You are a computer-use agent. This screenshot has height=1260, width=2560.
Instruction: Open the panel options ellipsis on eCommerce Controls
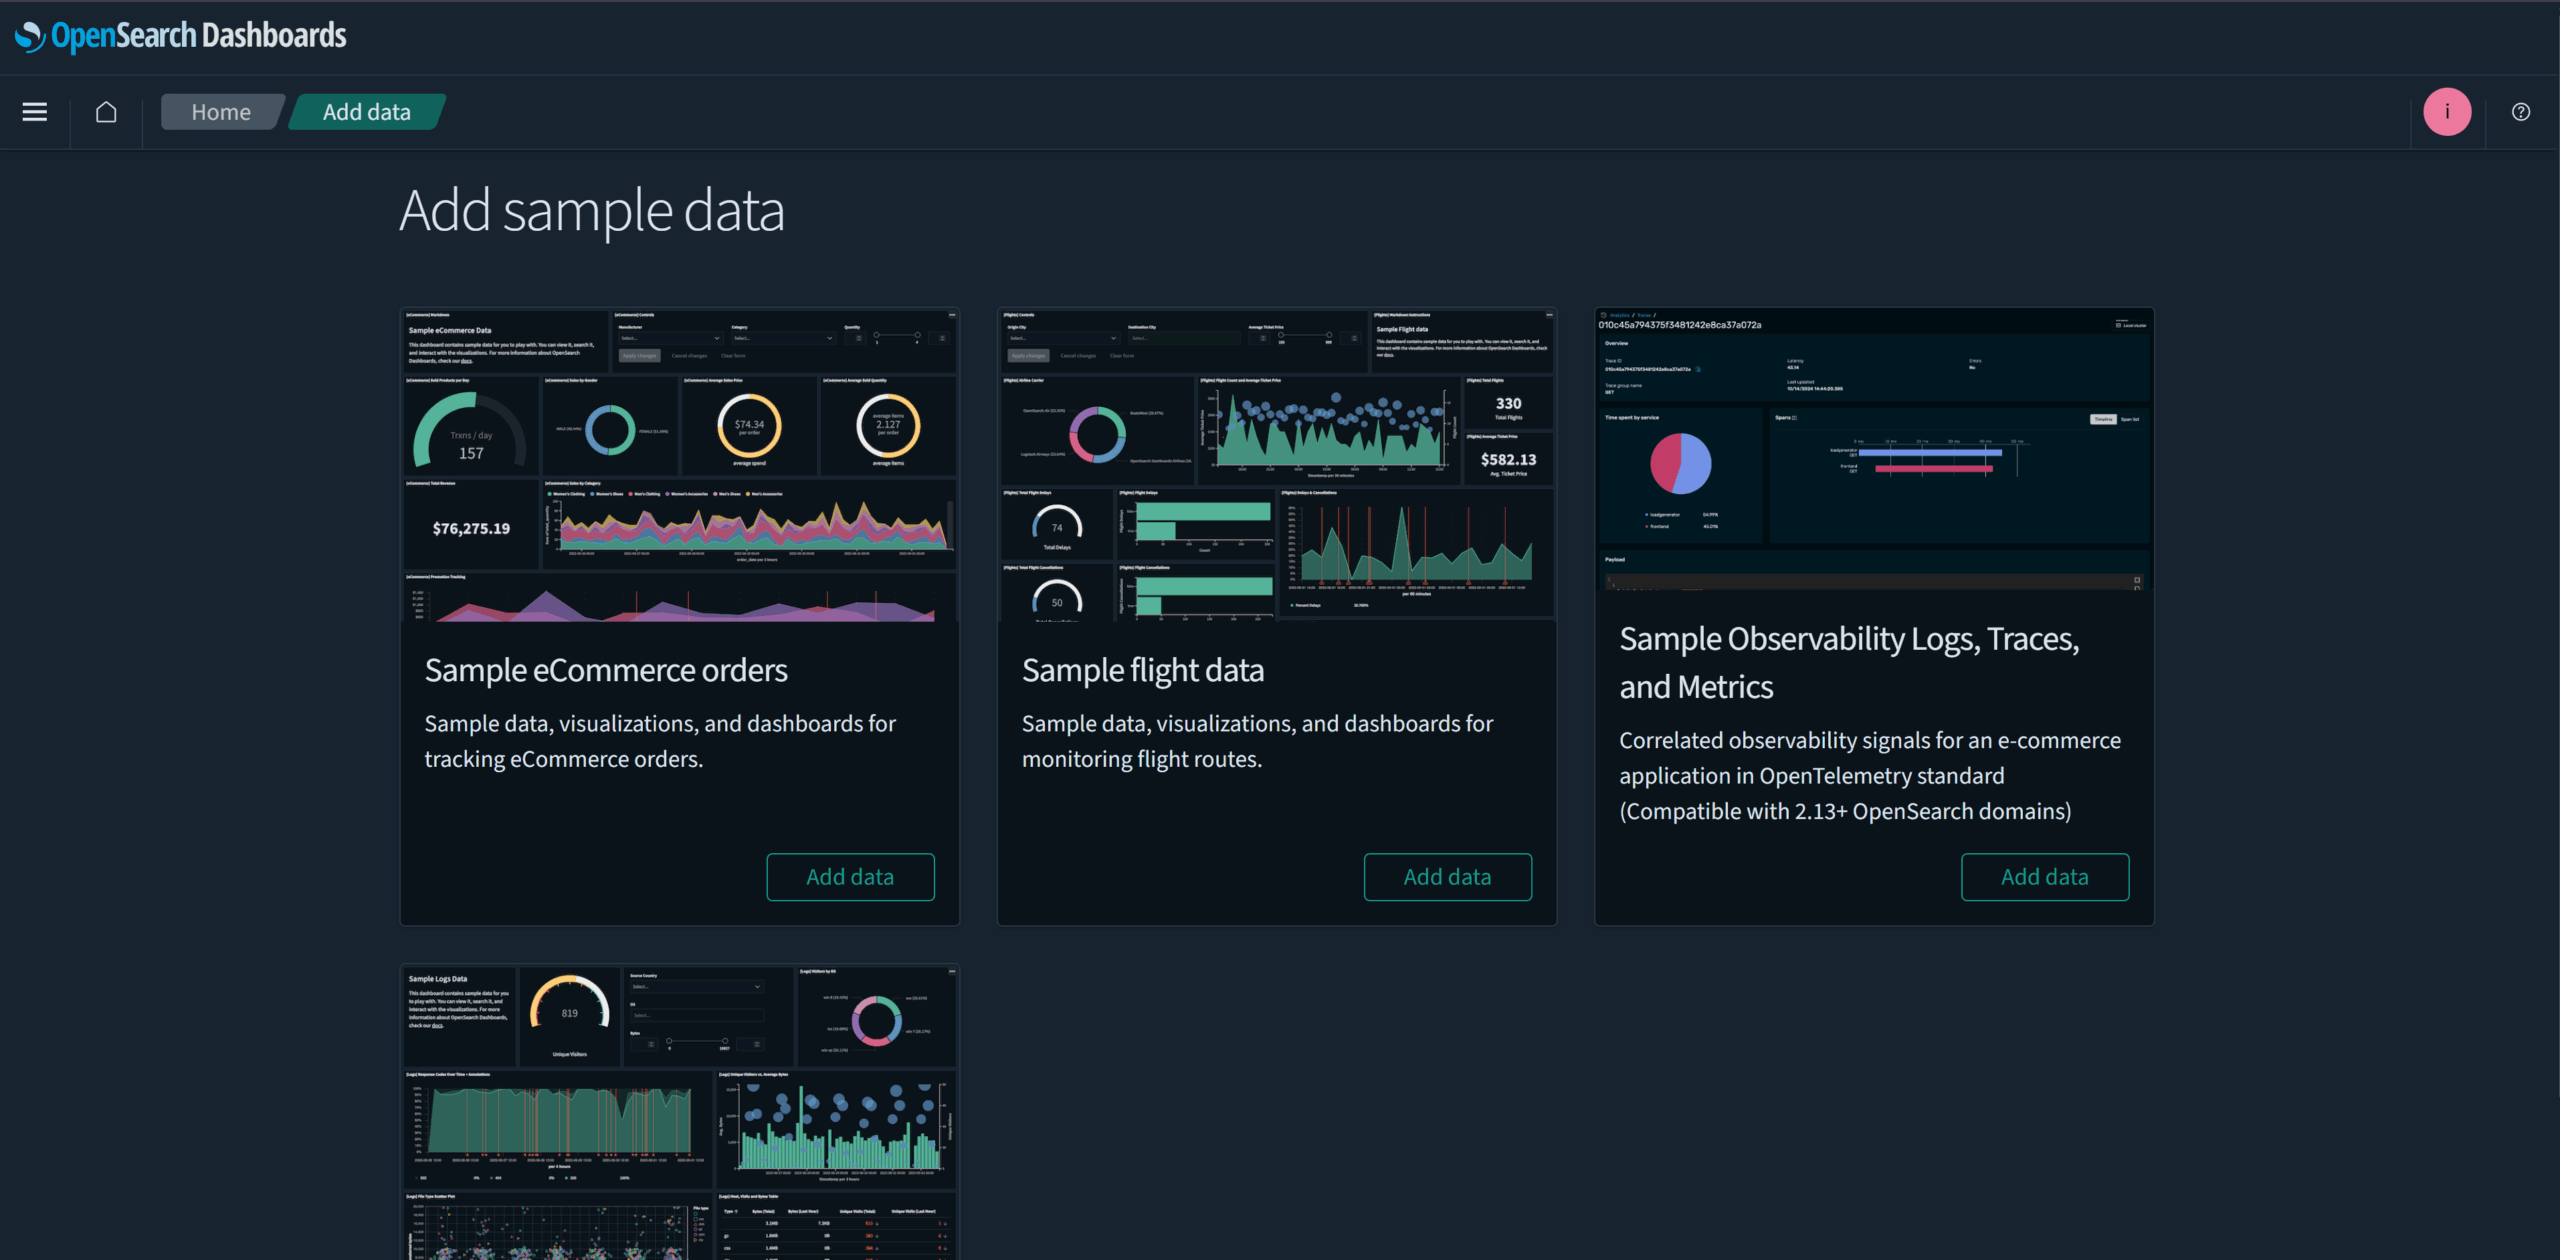(952, 314)
